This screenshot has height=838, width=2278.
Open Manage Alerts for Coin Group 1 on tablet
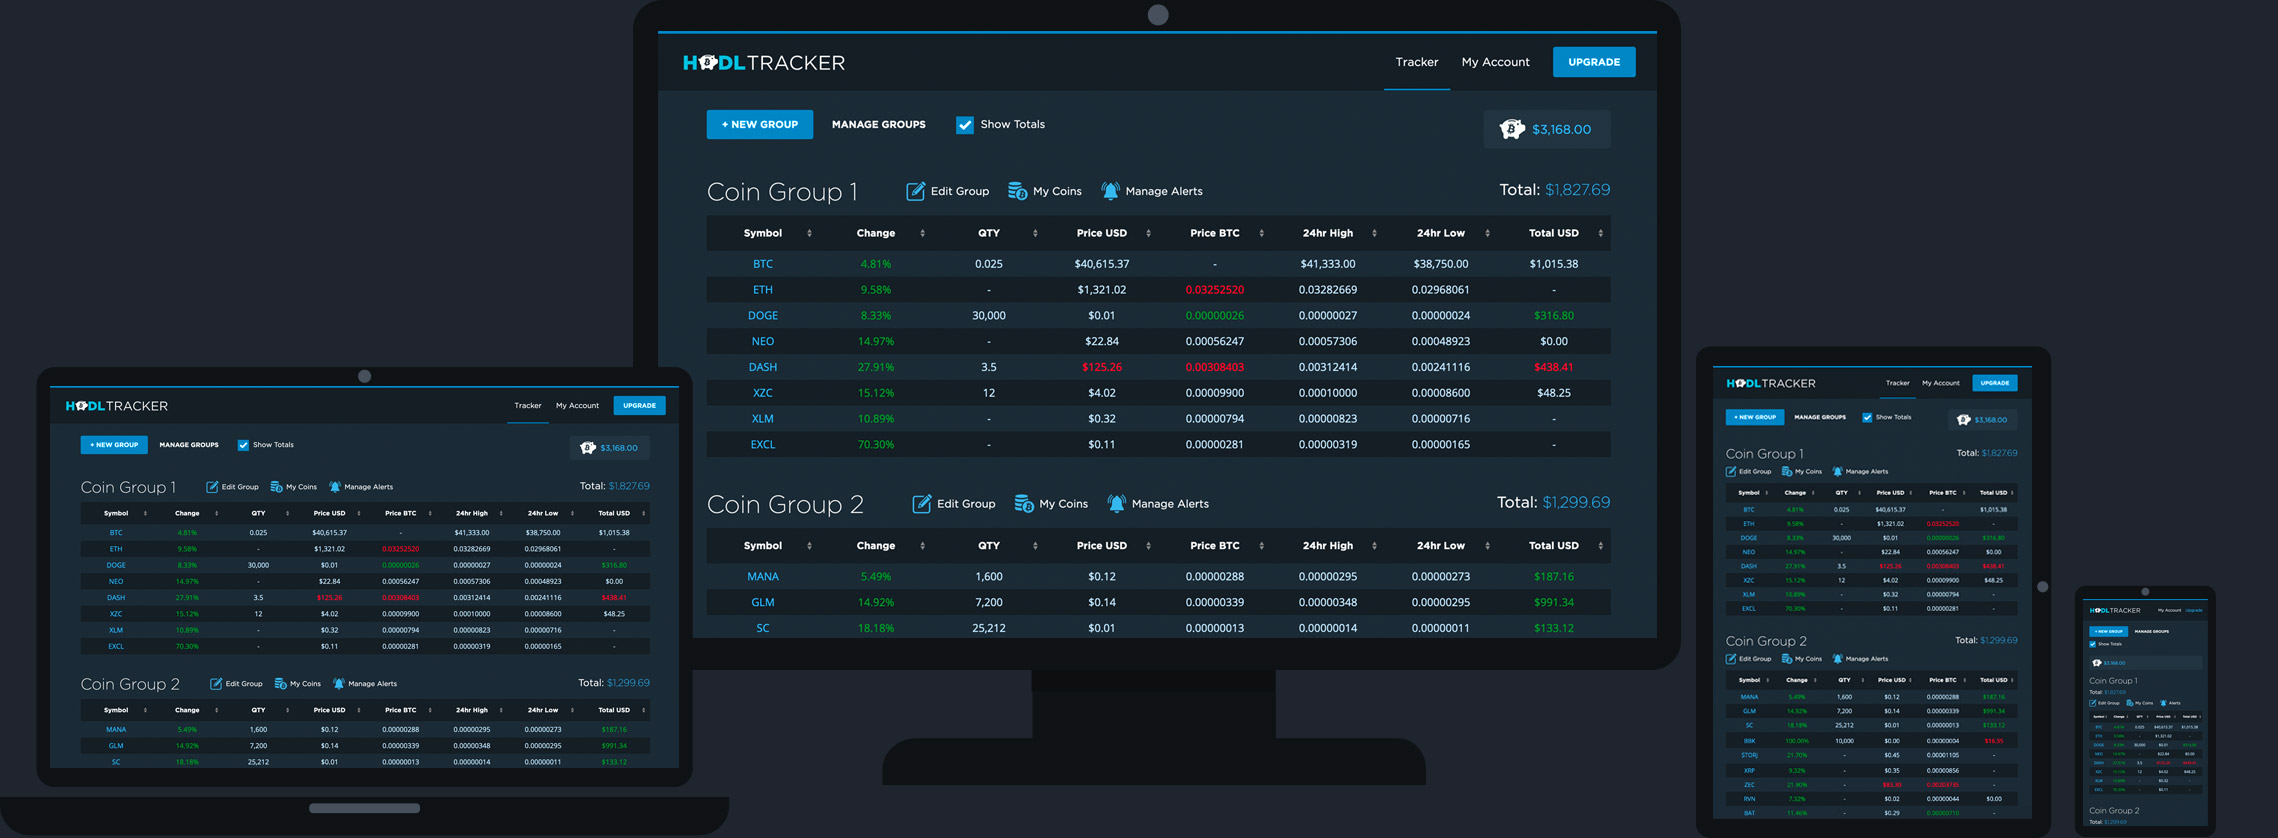coord(1860,472)
